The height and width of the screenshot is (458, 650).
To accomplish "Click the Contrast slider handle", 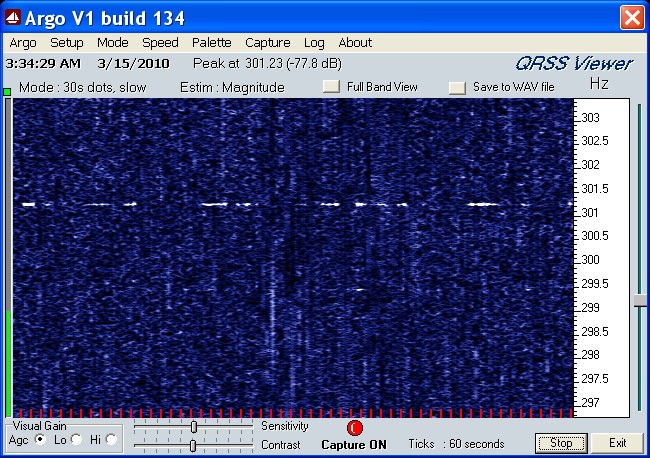I will 193,446.
